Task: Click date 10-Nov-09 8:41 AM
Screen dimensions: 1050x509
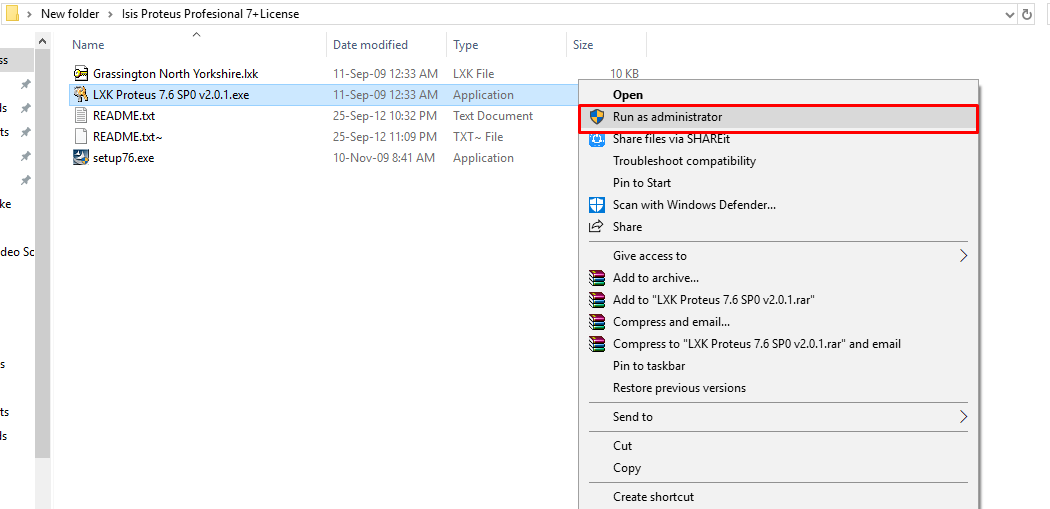Action: point(384,158)
